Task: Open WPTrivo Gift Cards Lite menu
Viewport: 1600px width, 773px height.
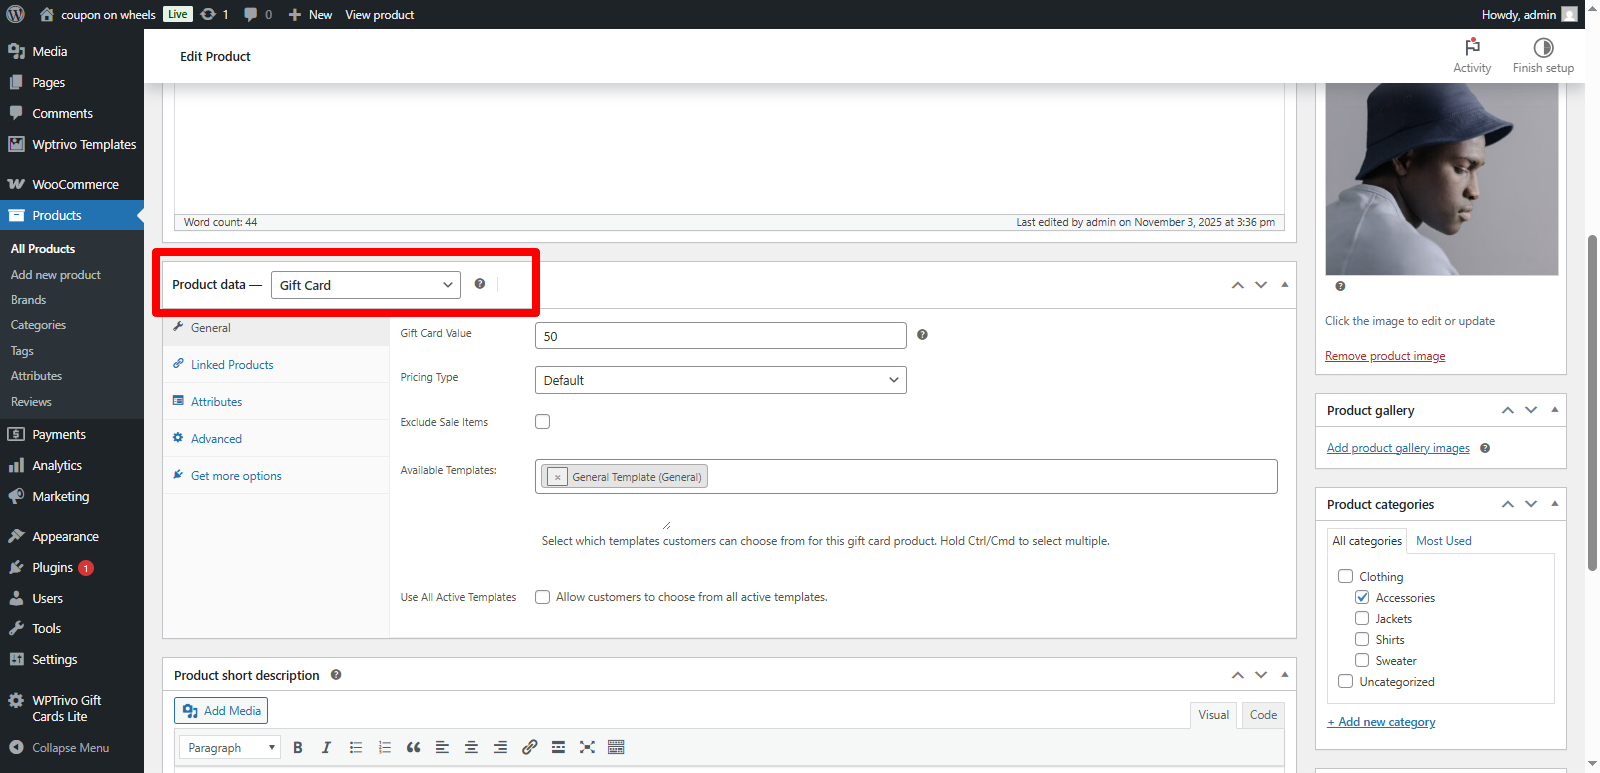Action: 72,708
